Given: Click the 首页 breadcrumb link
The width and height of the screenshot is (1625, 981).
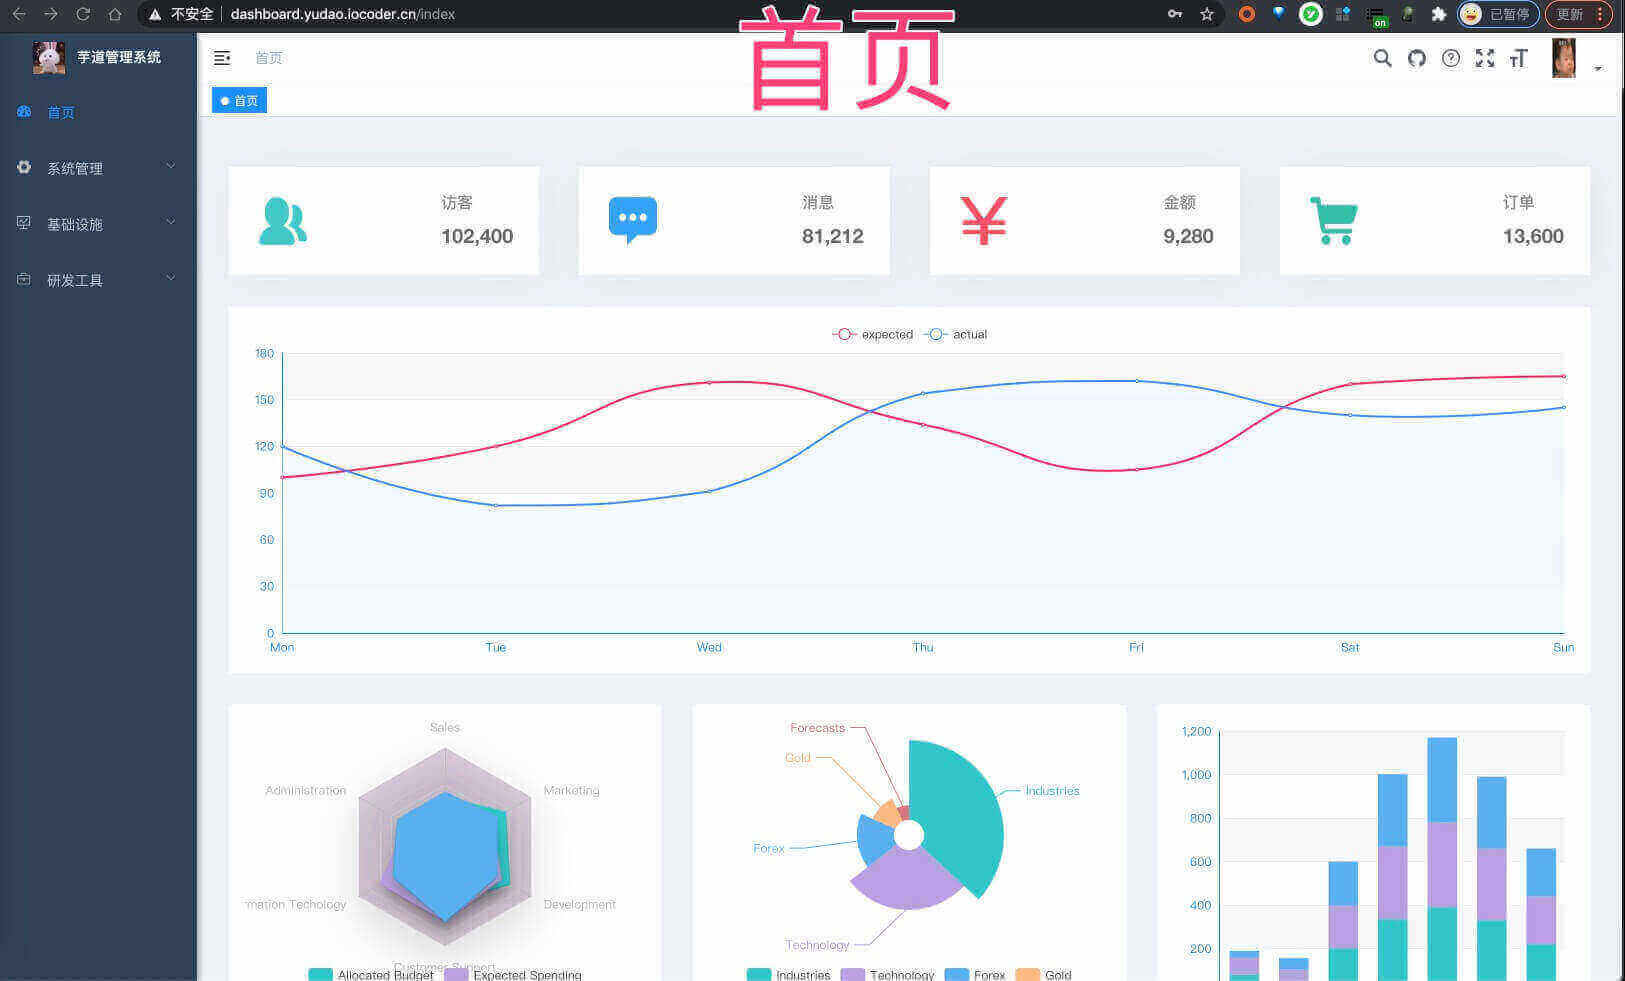Looking at the screenshot, I should point(268,58).
